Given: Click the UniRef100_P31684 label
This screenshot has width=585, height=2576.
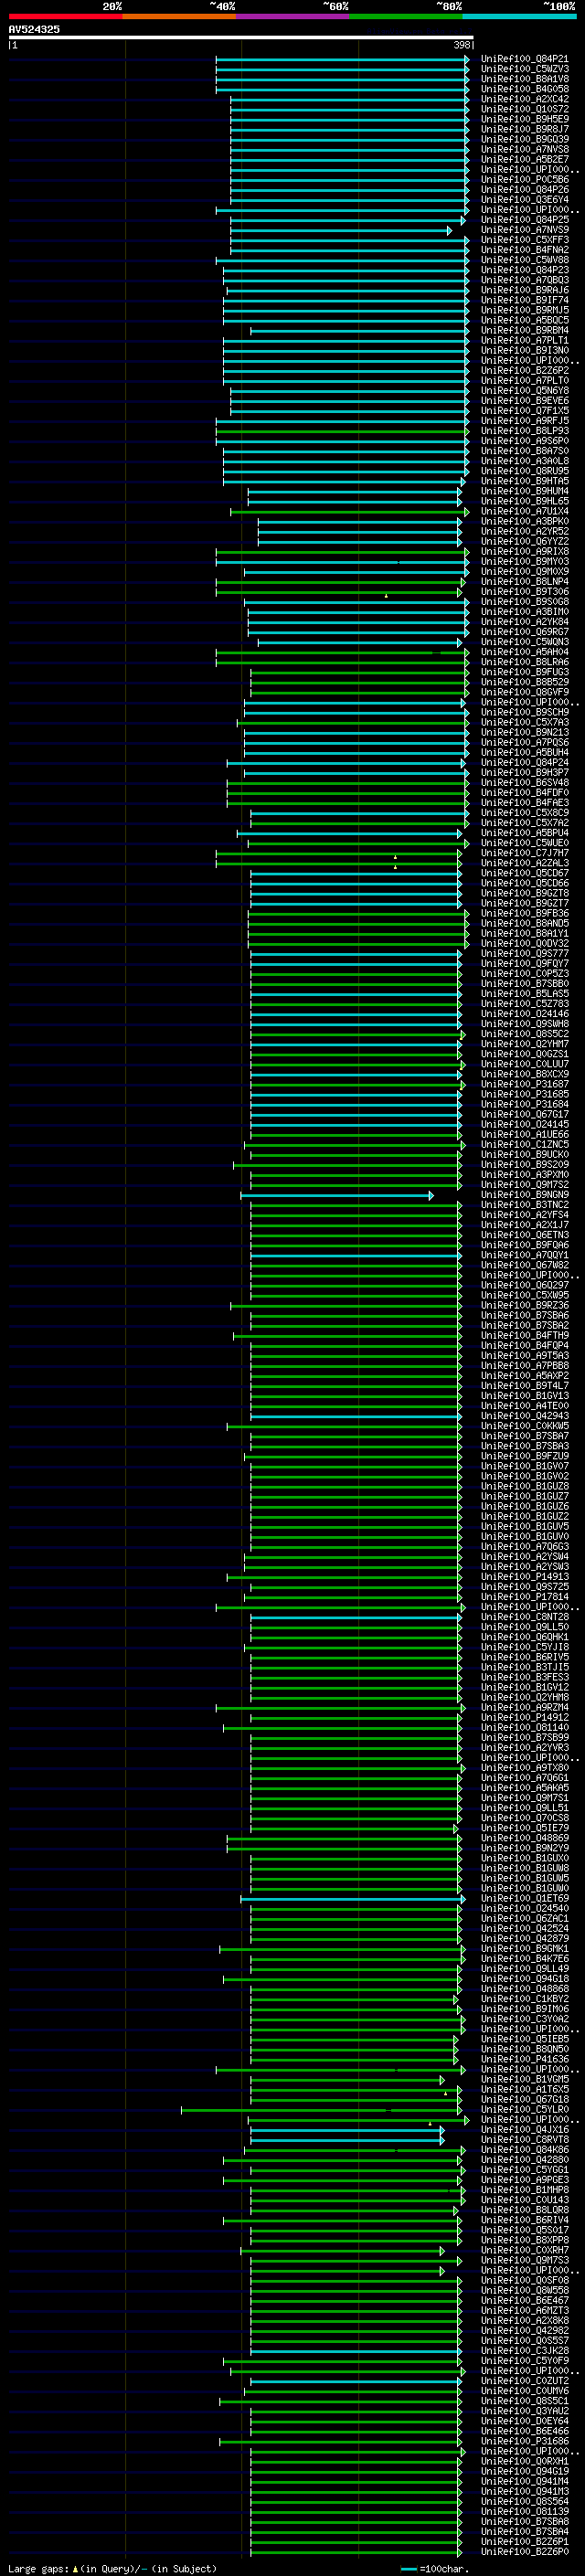Looking at the screenshot, I should tap(525, 1104).
